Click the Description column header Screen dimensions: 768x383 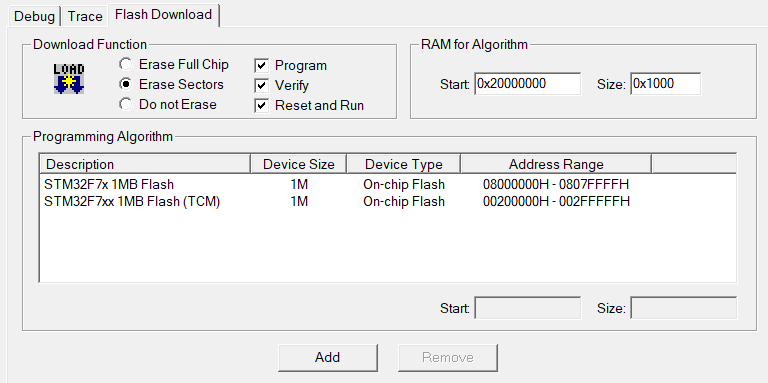(x=145, y=164)
